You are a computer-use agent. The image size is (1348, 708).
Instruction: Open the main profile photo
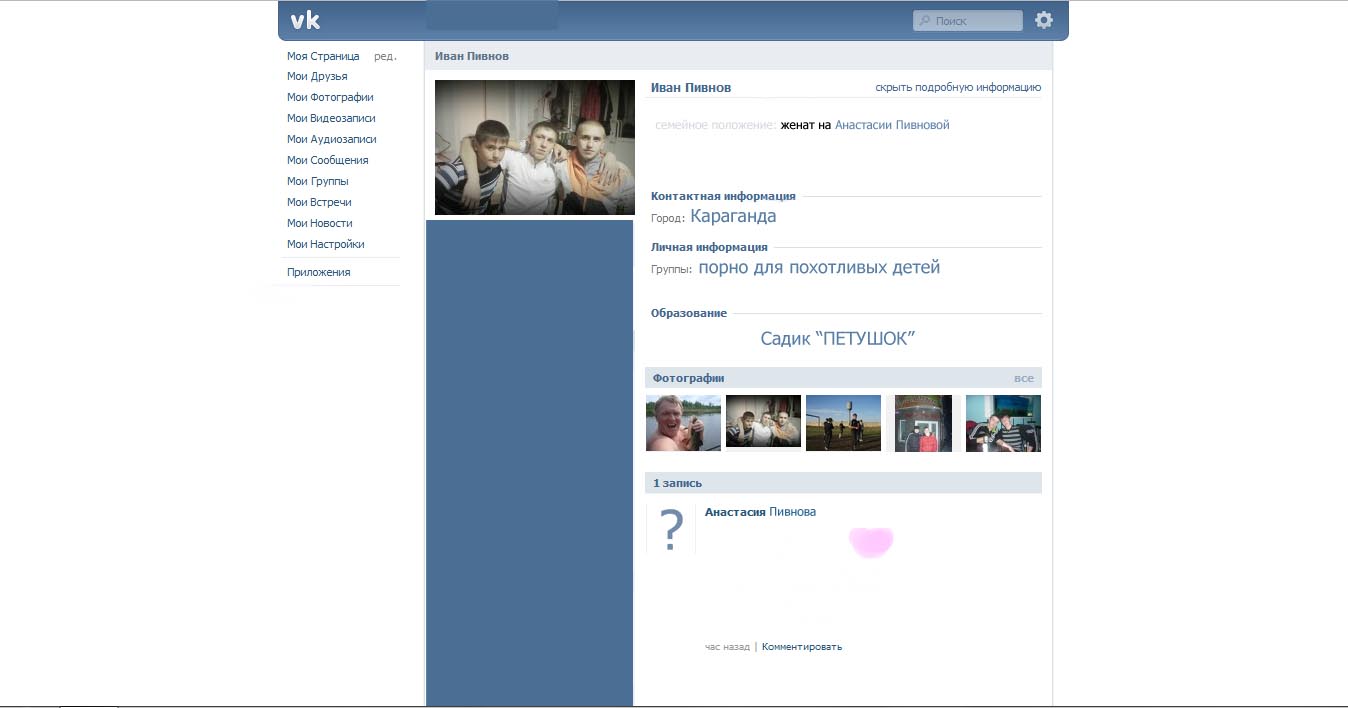point(535,147)
